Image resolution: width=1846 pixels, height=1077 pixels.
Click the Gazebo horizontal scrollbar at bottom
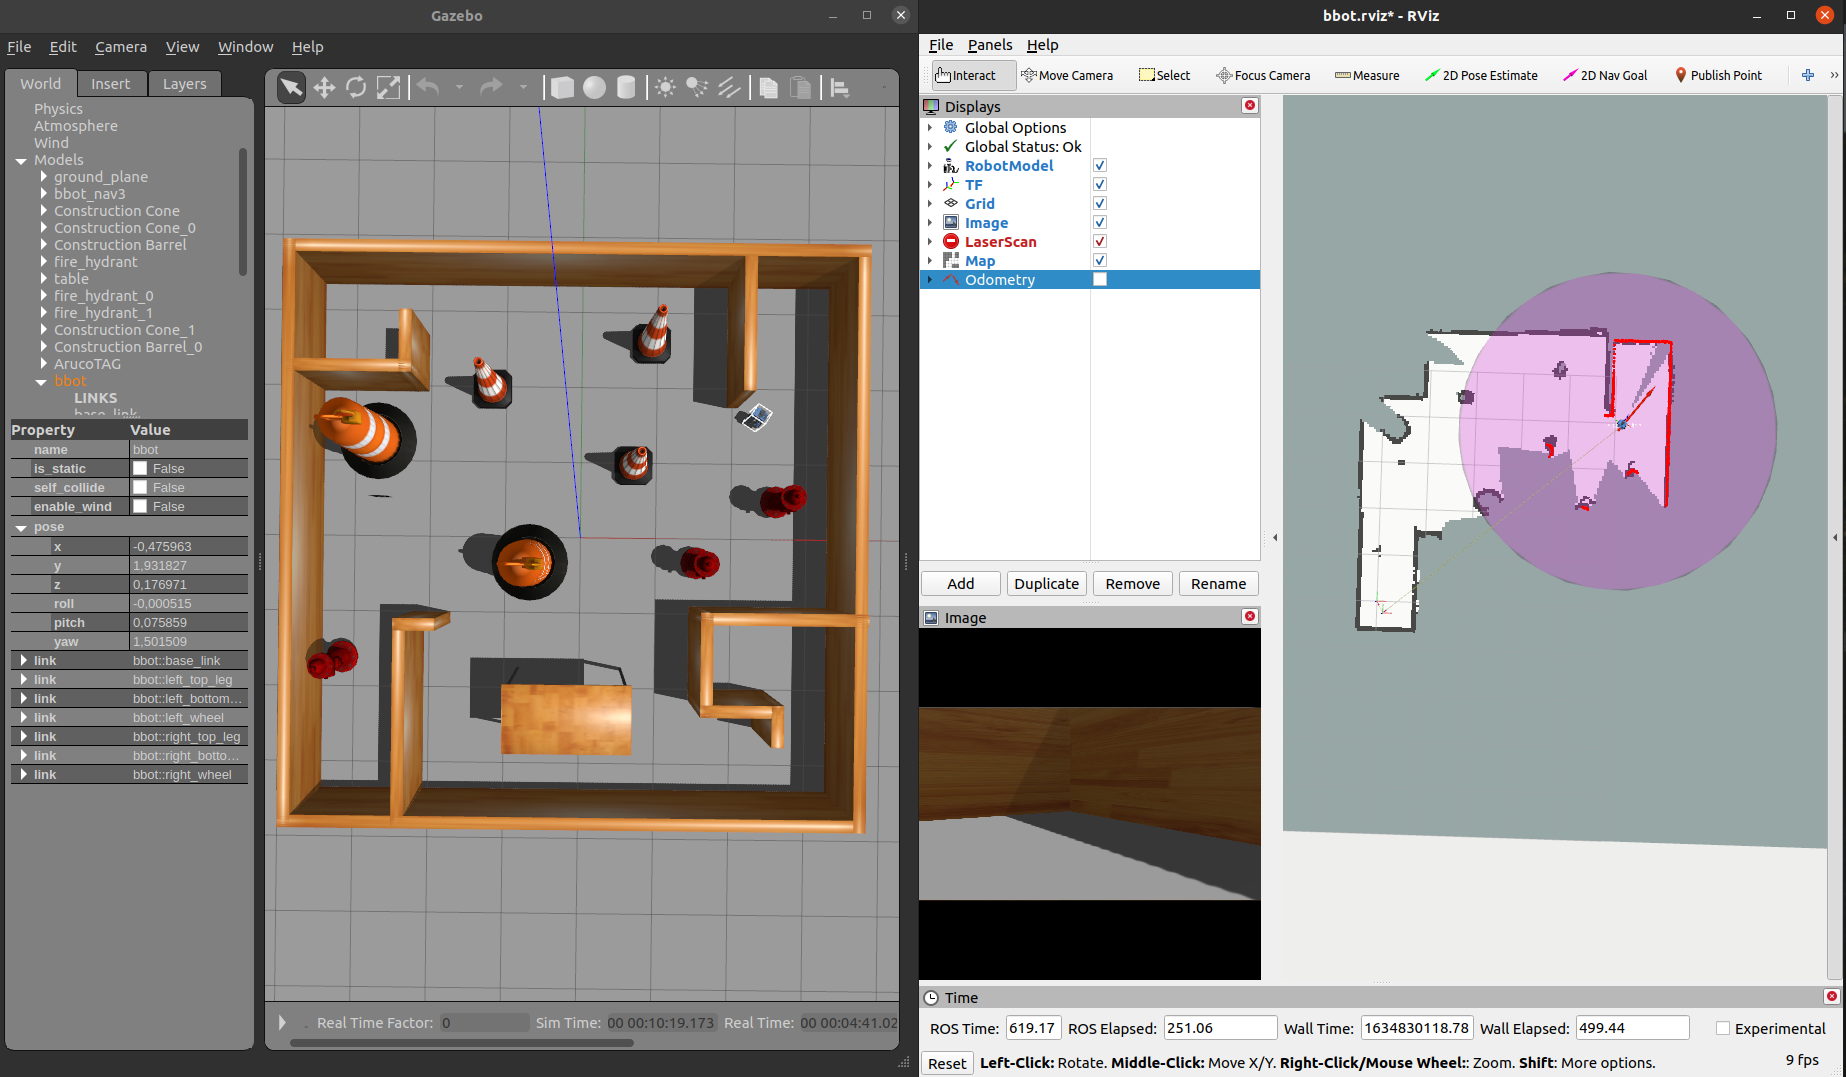(461, 1043)
